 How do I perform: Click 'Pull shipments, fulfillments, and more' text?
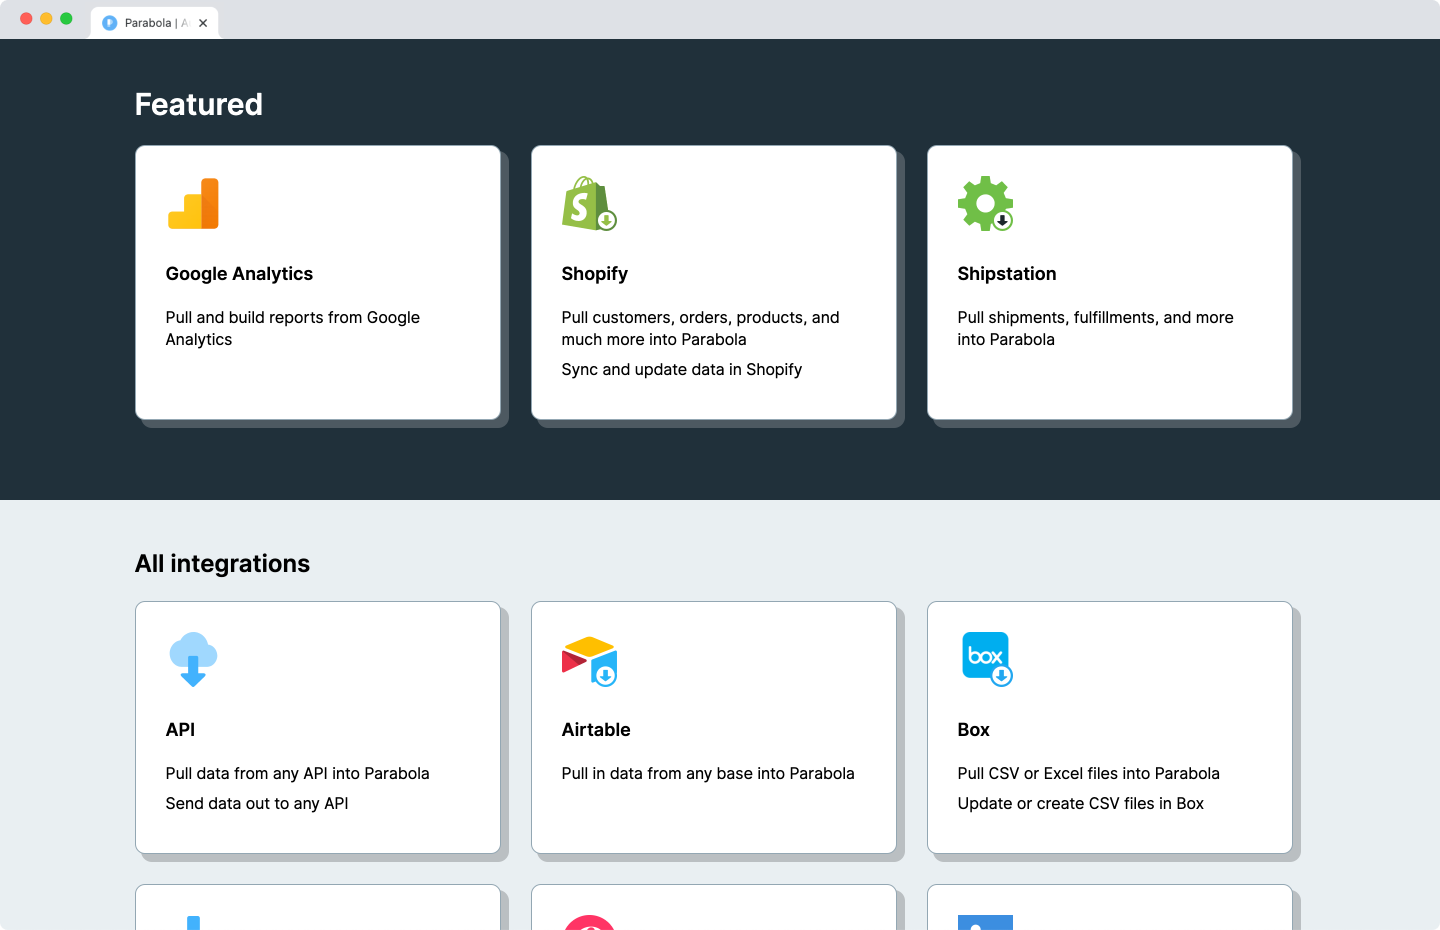[x=1095, y=328]
